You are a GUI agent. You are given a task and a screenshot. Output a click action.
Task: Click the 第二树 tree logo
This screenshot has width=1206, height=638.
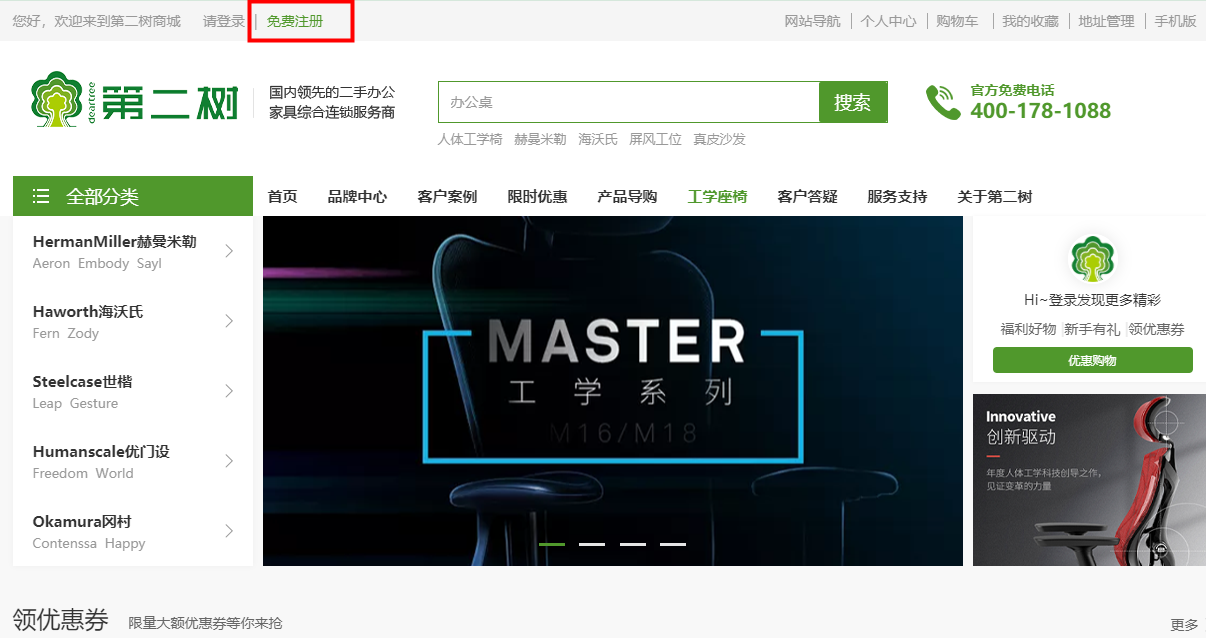click(x=135, y=100)
